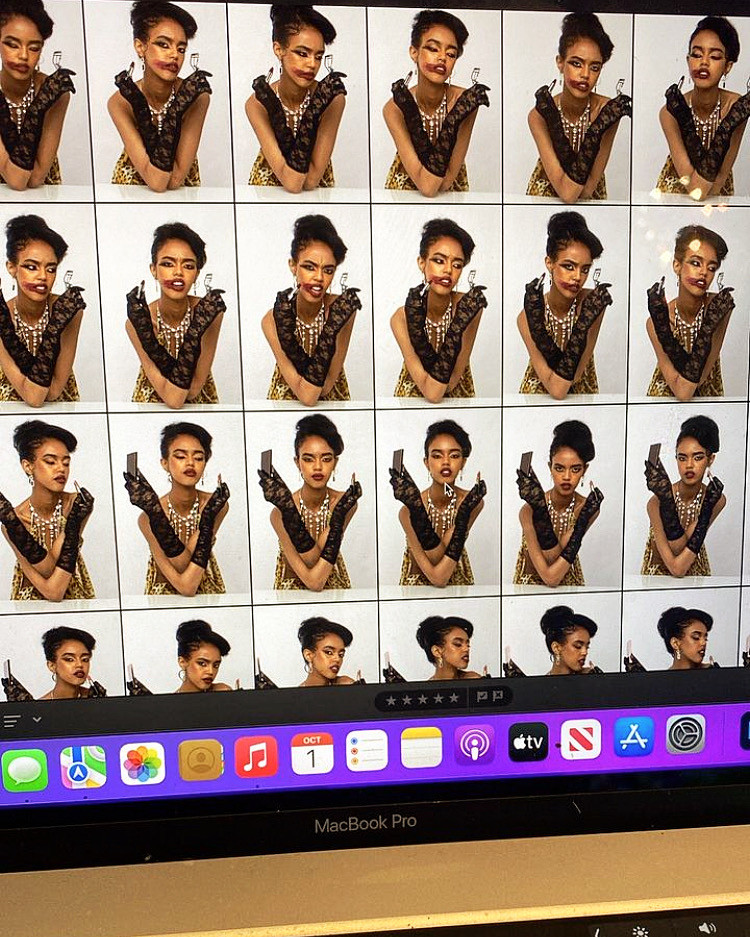Launch Maps from the Dock
Viewport: 750px width, 937px height.
83,767
